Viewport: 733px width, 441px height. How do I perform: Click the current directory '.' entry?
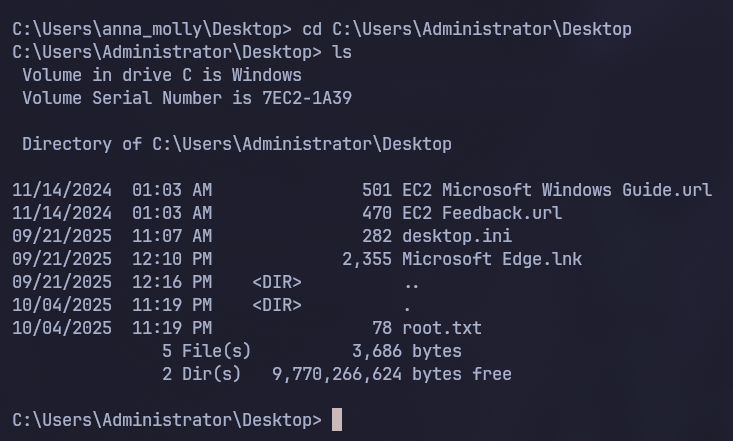point(407,305)
